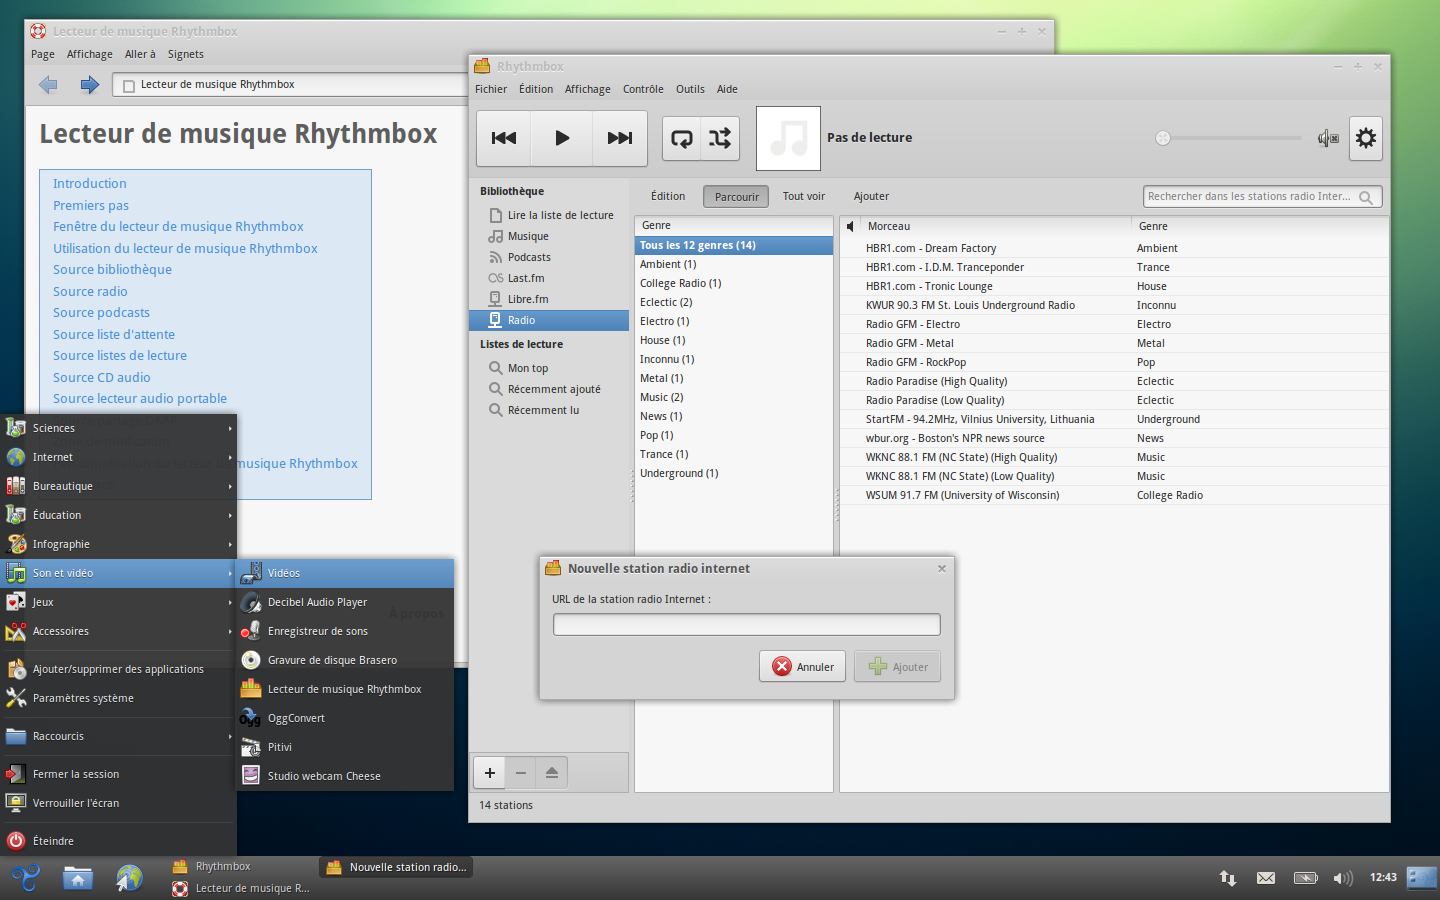Open the Récemment ajouté playlist

550,389
